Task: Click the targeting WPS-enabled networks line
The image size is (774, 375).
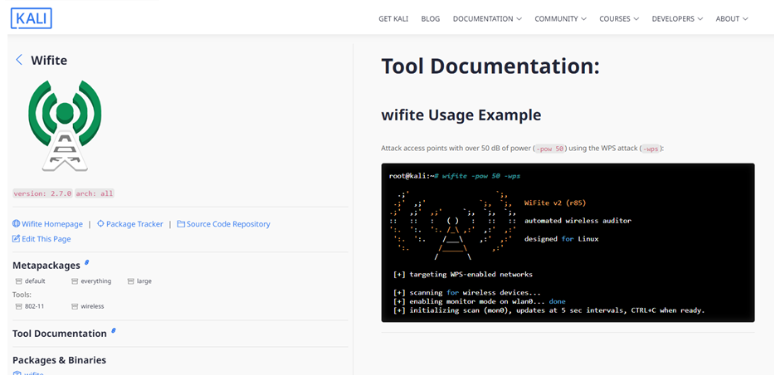Action: 463,274
